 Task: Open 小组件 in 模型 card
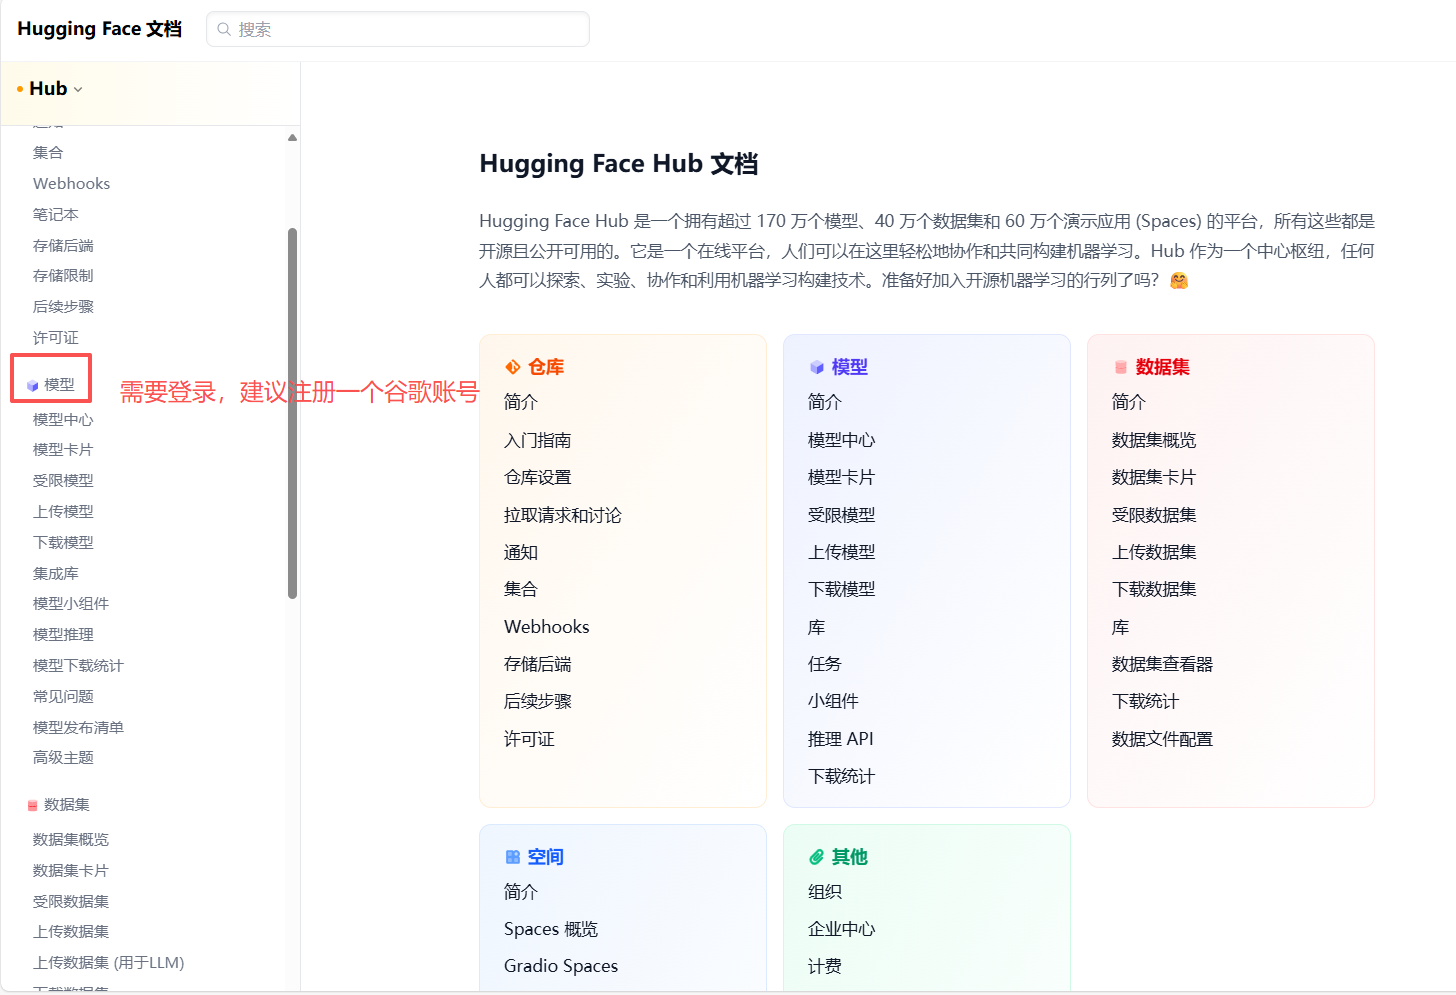pyautogui.click(x=834, y=702)
